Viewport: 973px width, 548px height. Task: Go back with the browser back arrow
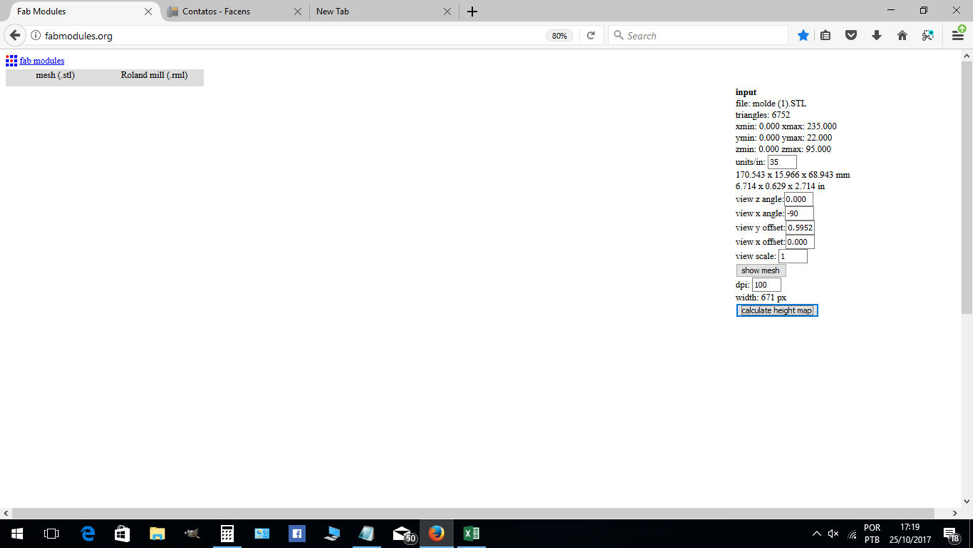[15, 35]
